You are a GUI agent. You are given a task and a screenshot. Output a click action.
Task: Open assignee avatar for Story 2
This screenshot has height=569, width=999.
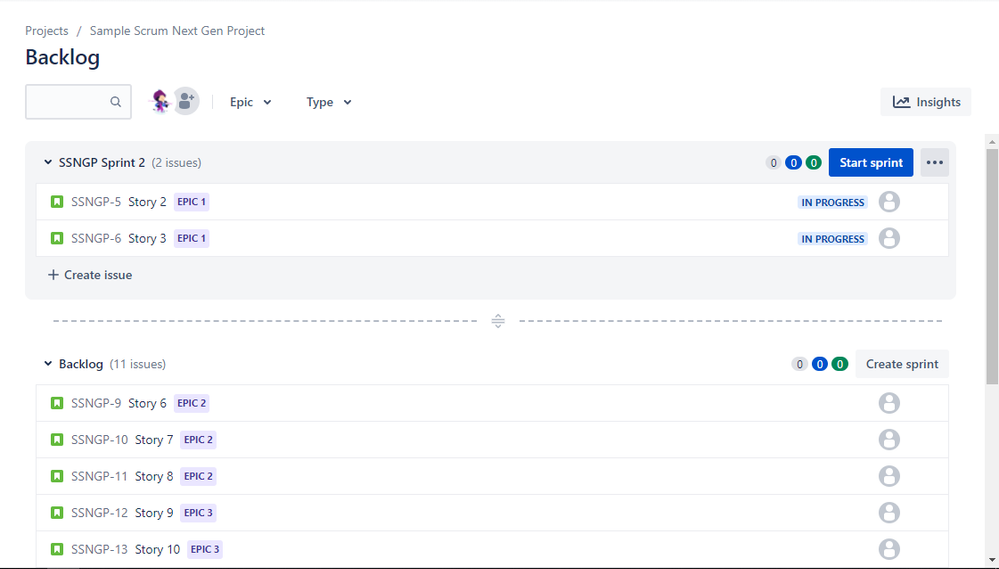(x=889, y=202)
